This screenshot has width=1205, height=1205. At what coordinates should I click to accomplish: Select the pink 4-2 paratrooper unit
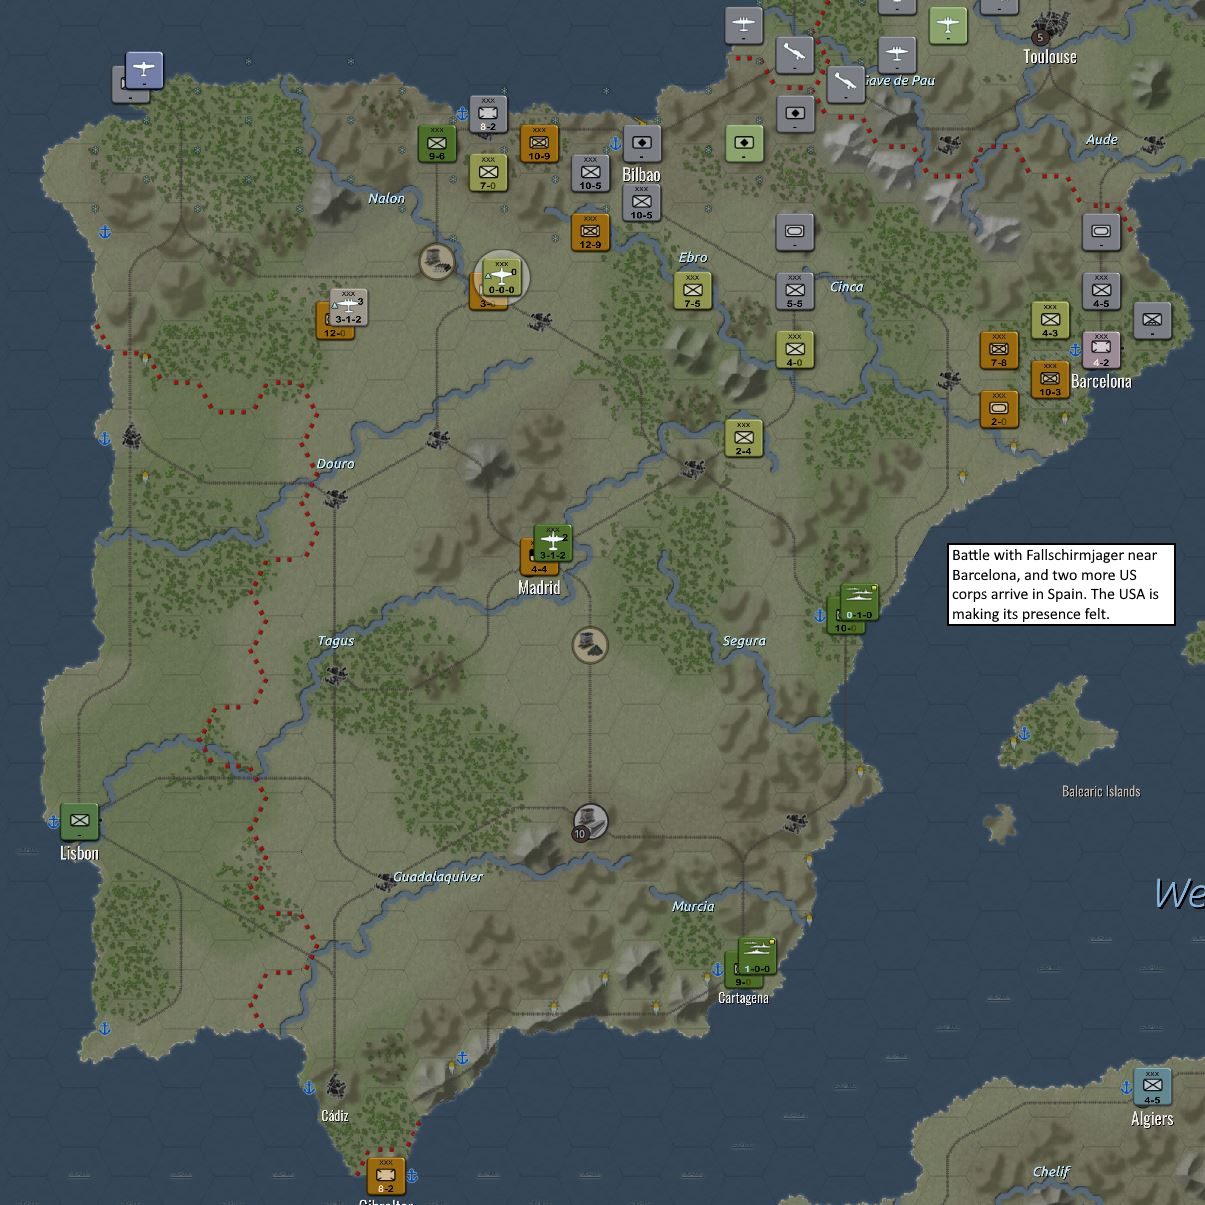[x=1100, y=349]
